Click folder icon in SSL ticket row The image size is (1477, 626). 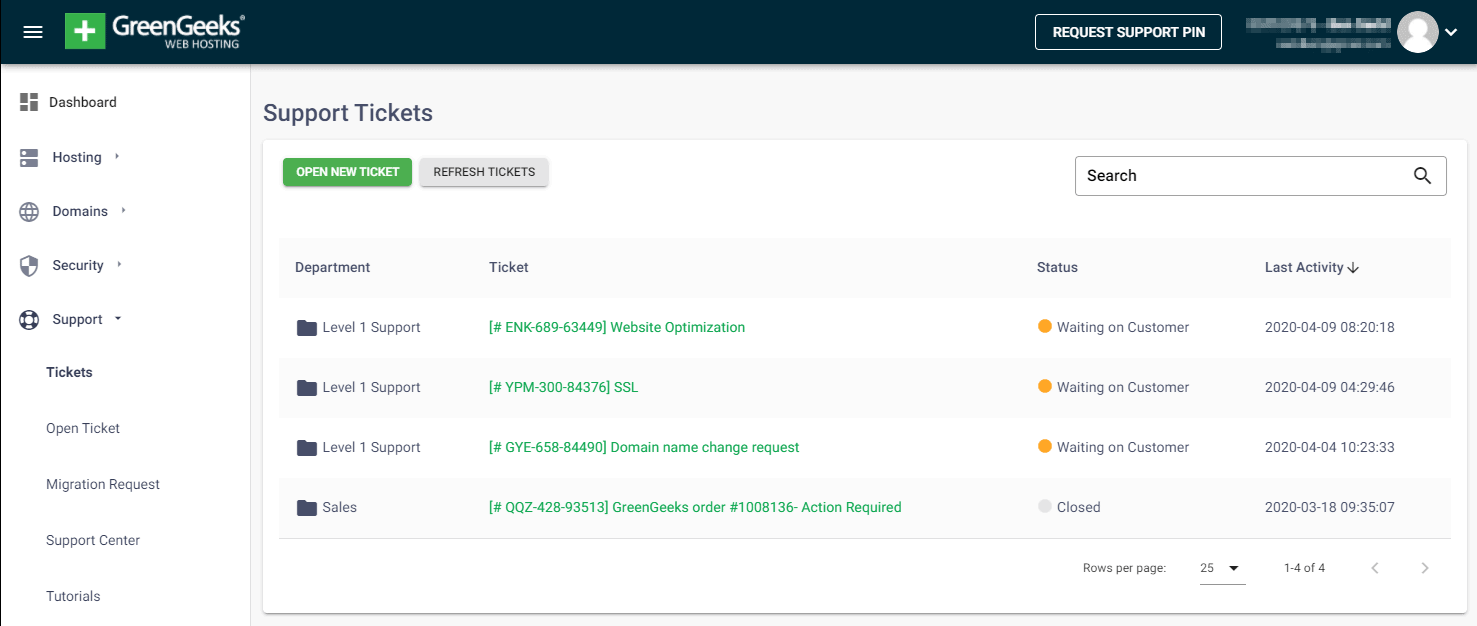[307, 388]
